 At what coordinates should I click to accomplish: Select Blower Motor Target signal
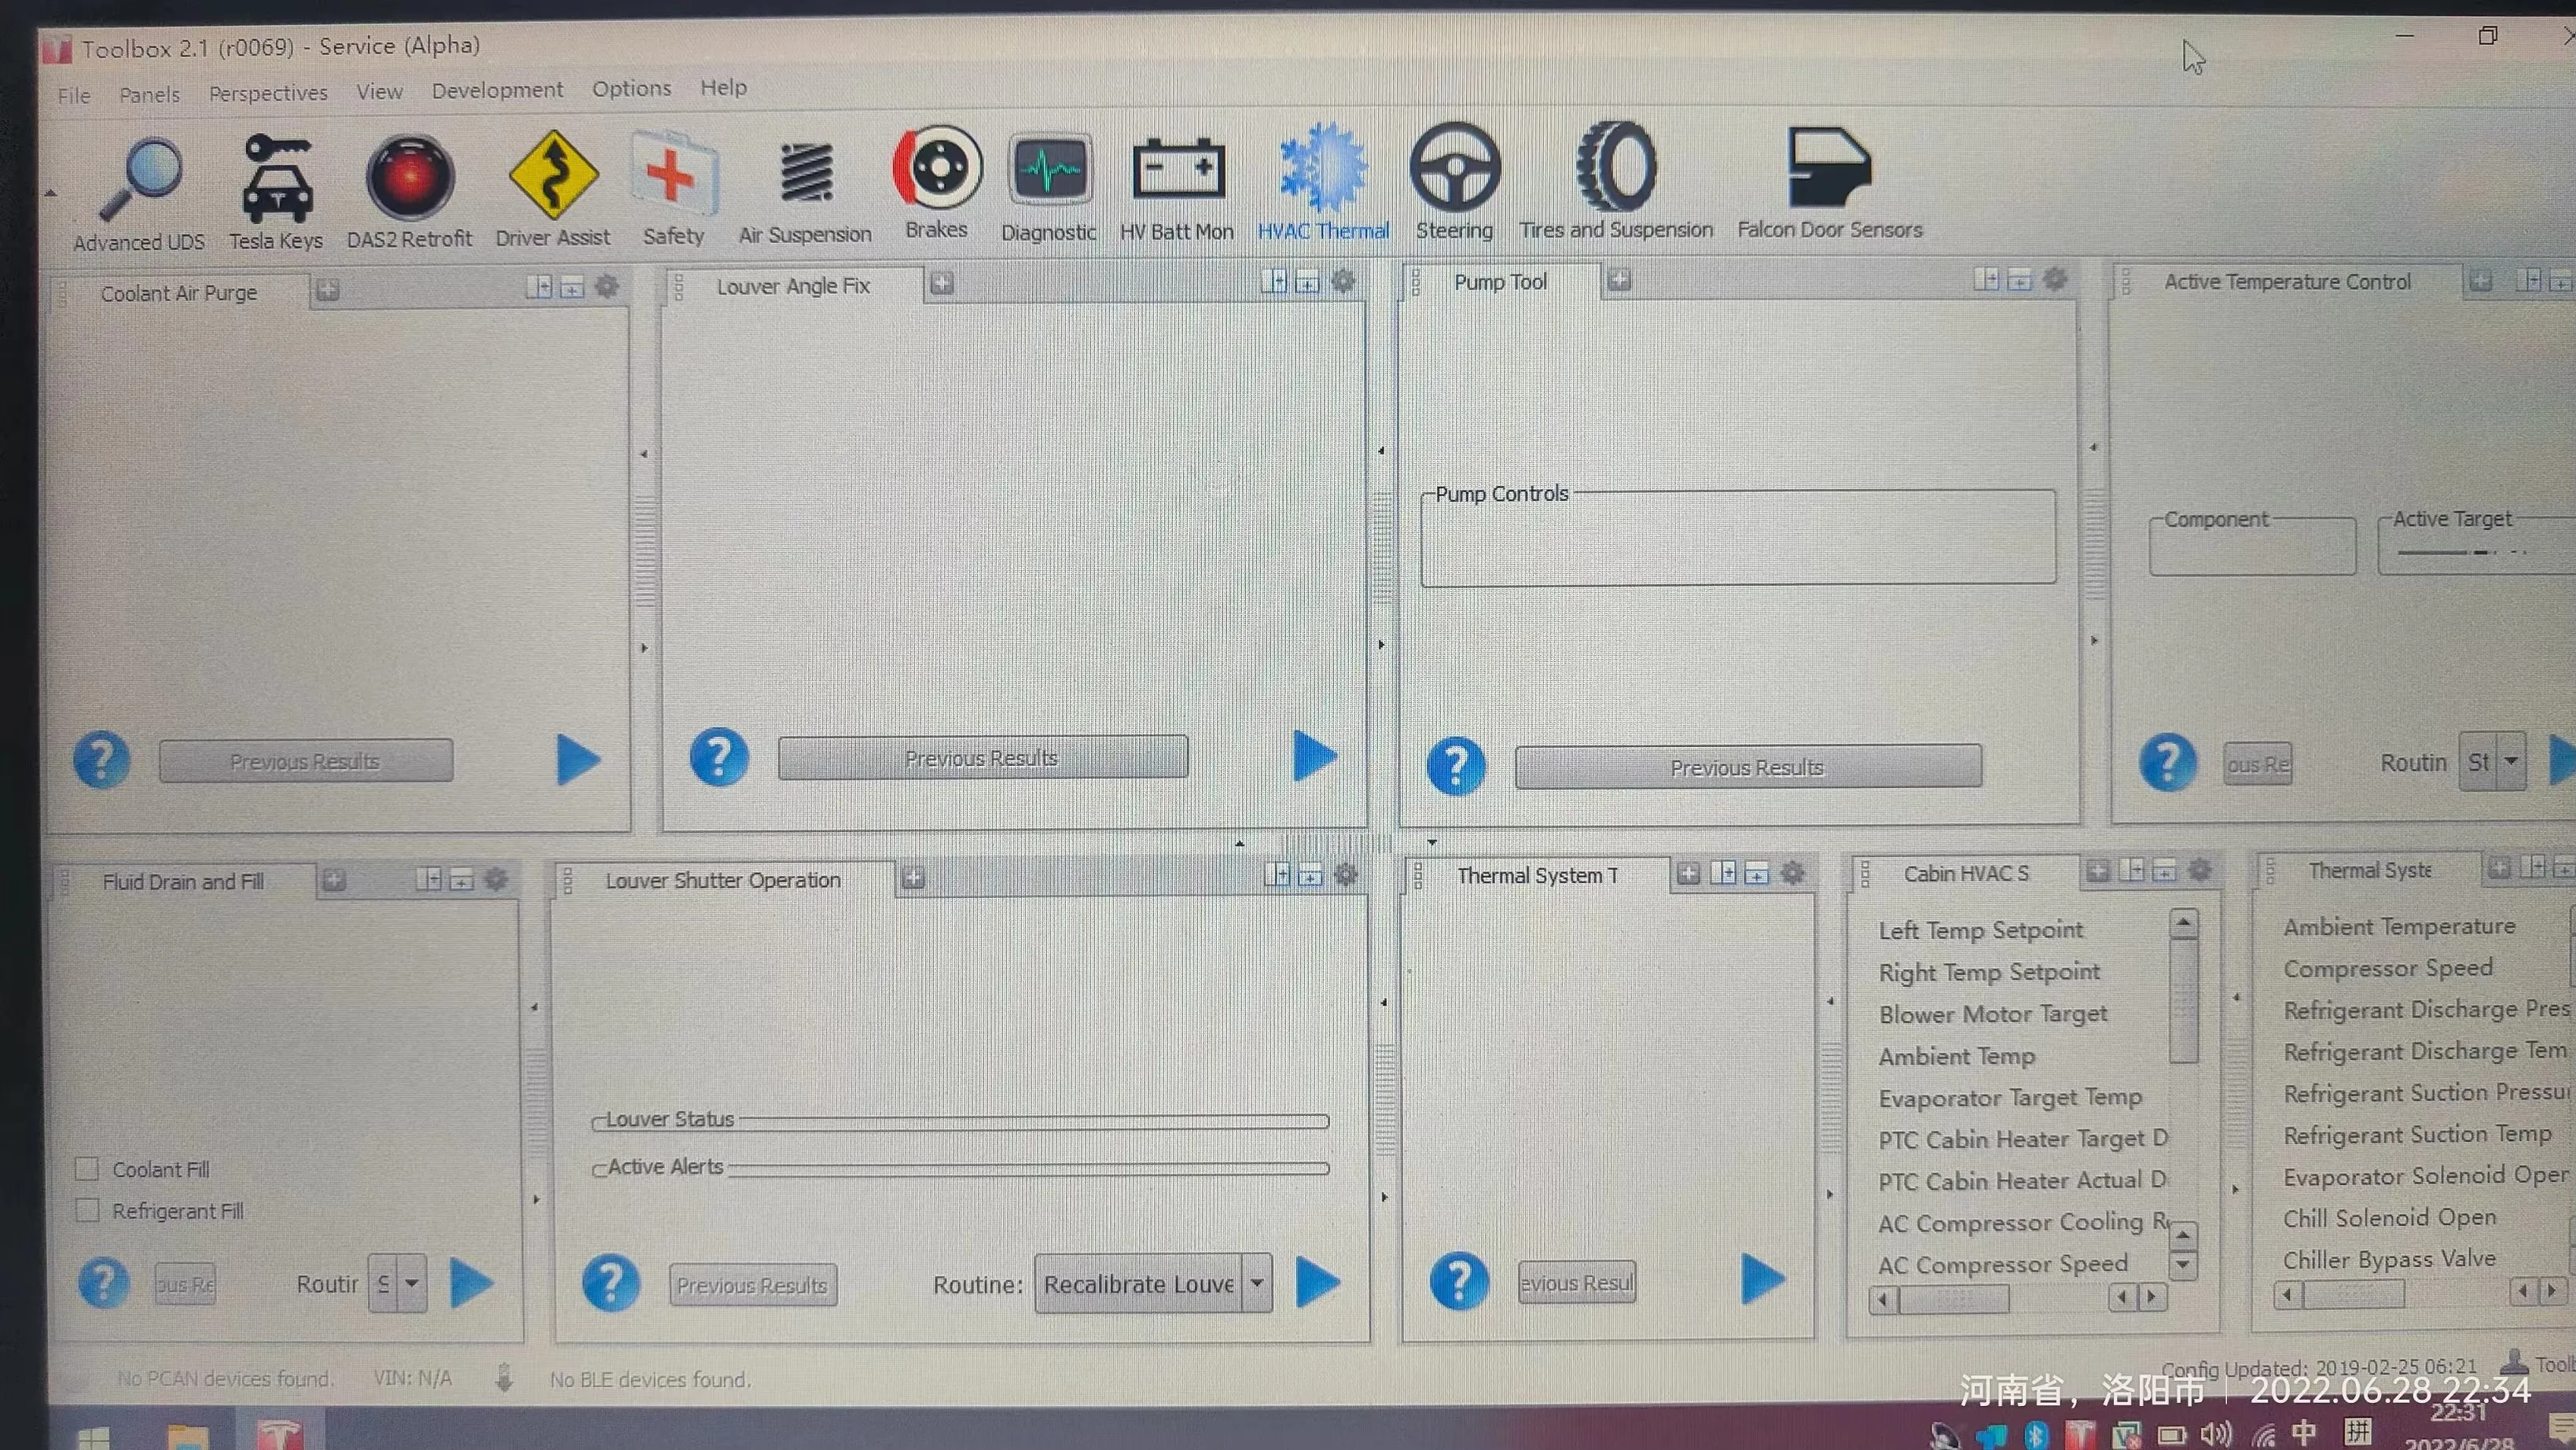tap(1992, 1014)
